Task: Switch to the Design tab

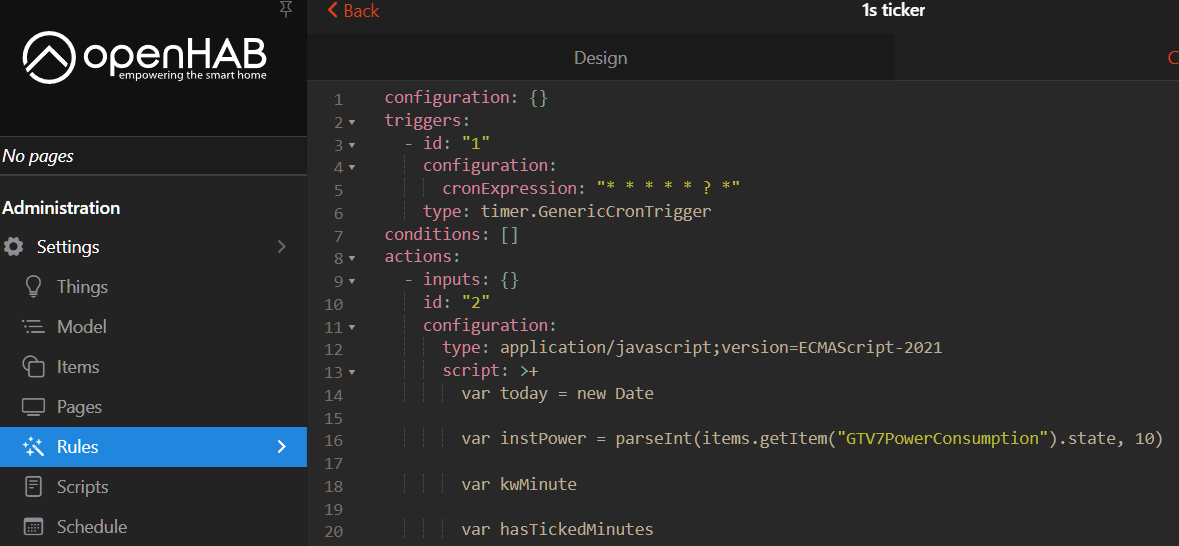Action: tap(600, 58)
